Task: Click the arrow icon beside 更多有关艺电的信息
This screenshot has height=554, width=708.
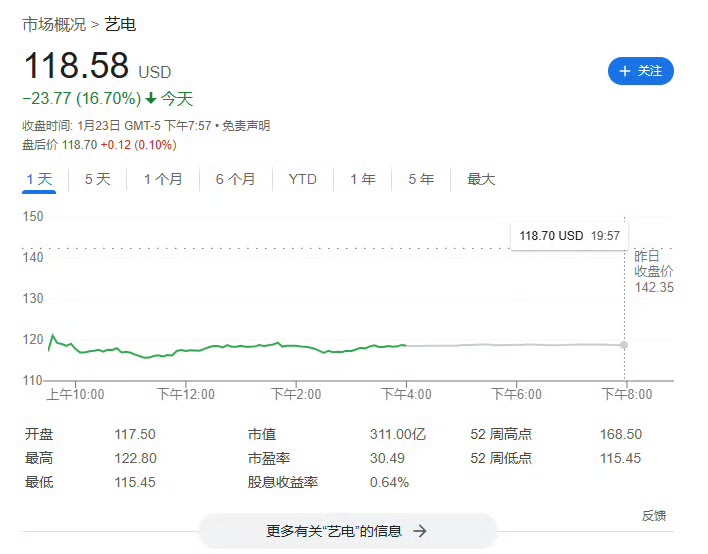Action: click(x=419, y=531)
